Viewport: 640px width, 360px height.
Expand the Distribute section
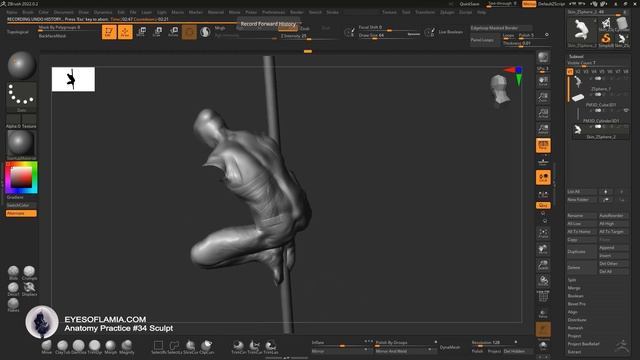[x=577, y=320]
